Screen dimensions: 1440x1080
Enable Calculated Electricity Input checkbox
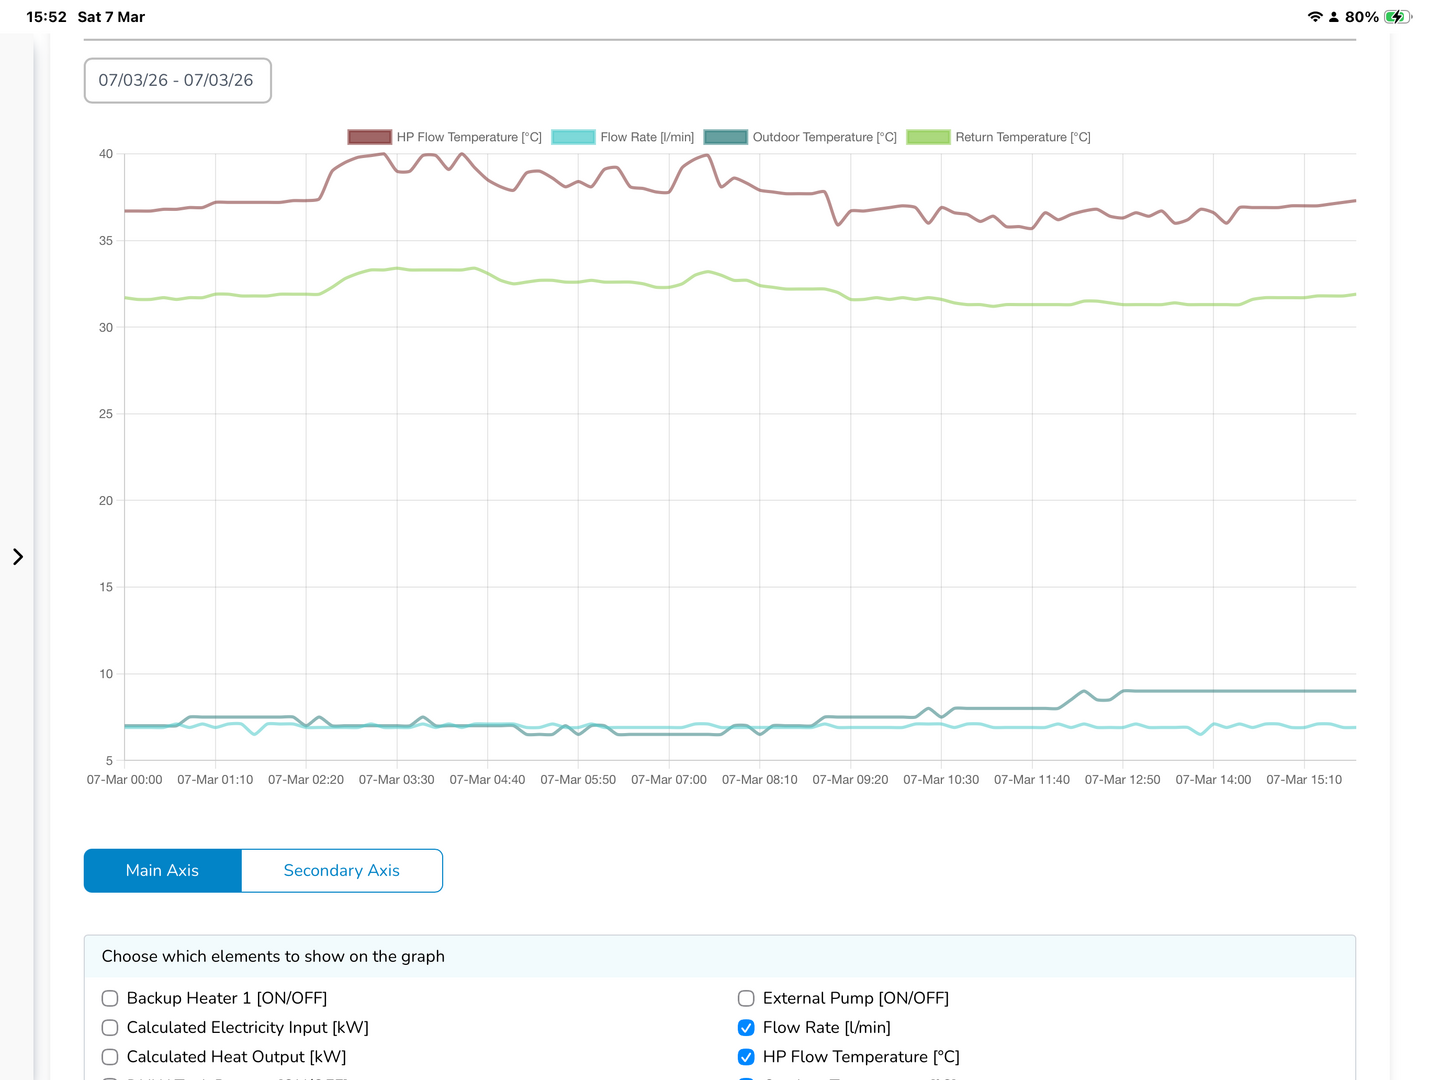(110, 1027)
